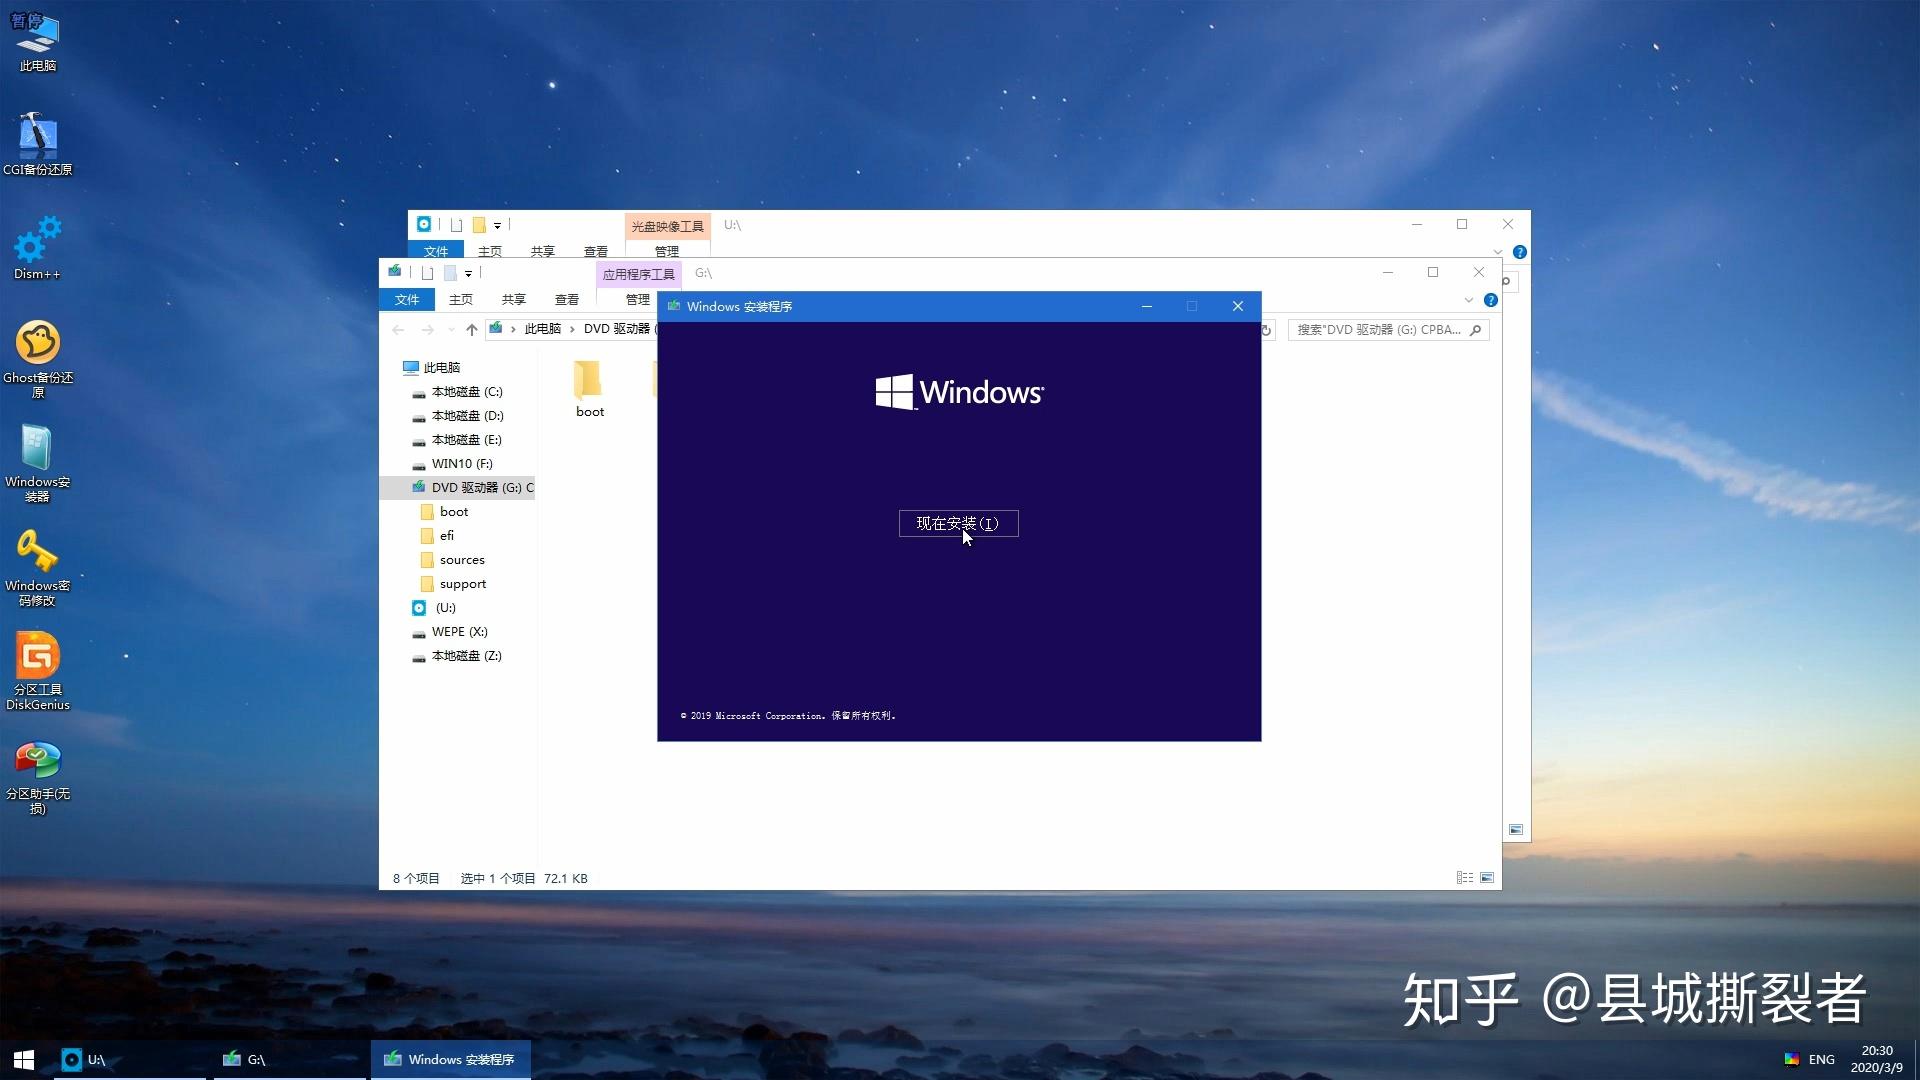Click DVD 驱动器 breadcrumb in address bar
The width and height of the screenshot is (1920, 1080).
[617, 329]
